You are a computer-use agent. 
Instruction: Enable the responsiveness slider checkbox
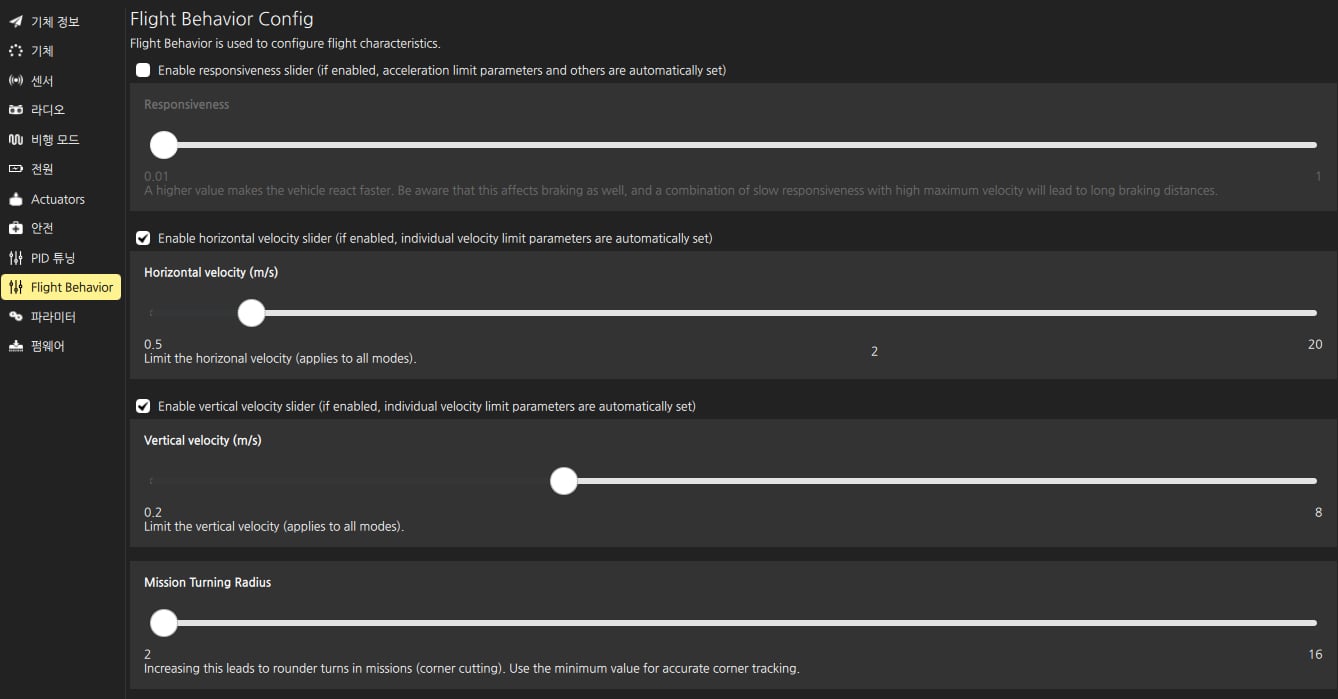click(x=143, y=70)
